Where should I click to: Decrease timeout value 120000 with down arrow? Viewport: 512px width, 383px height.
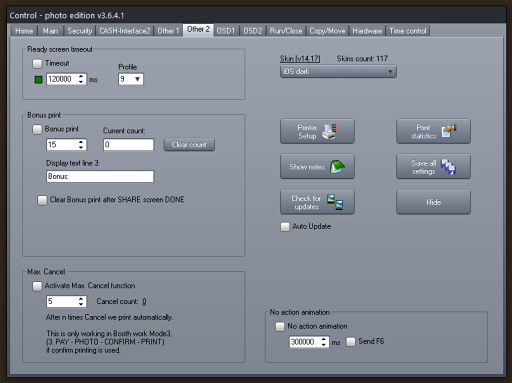(x=81, y=82)
